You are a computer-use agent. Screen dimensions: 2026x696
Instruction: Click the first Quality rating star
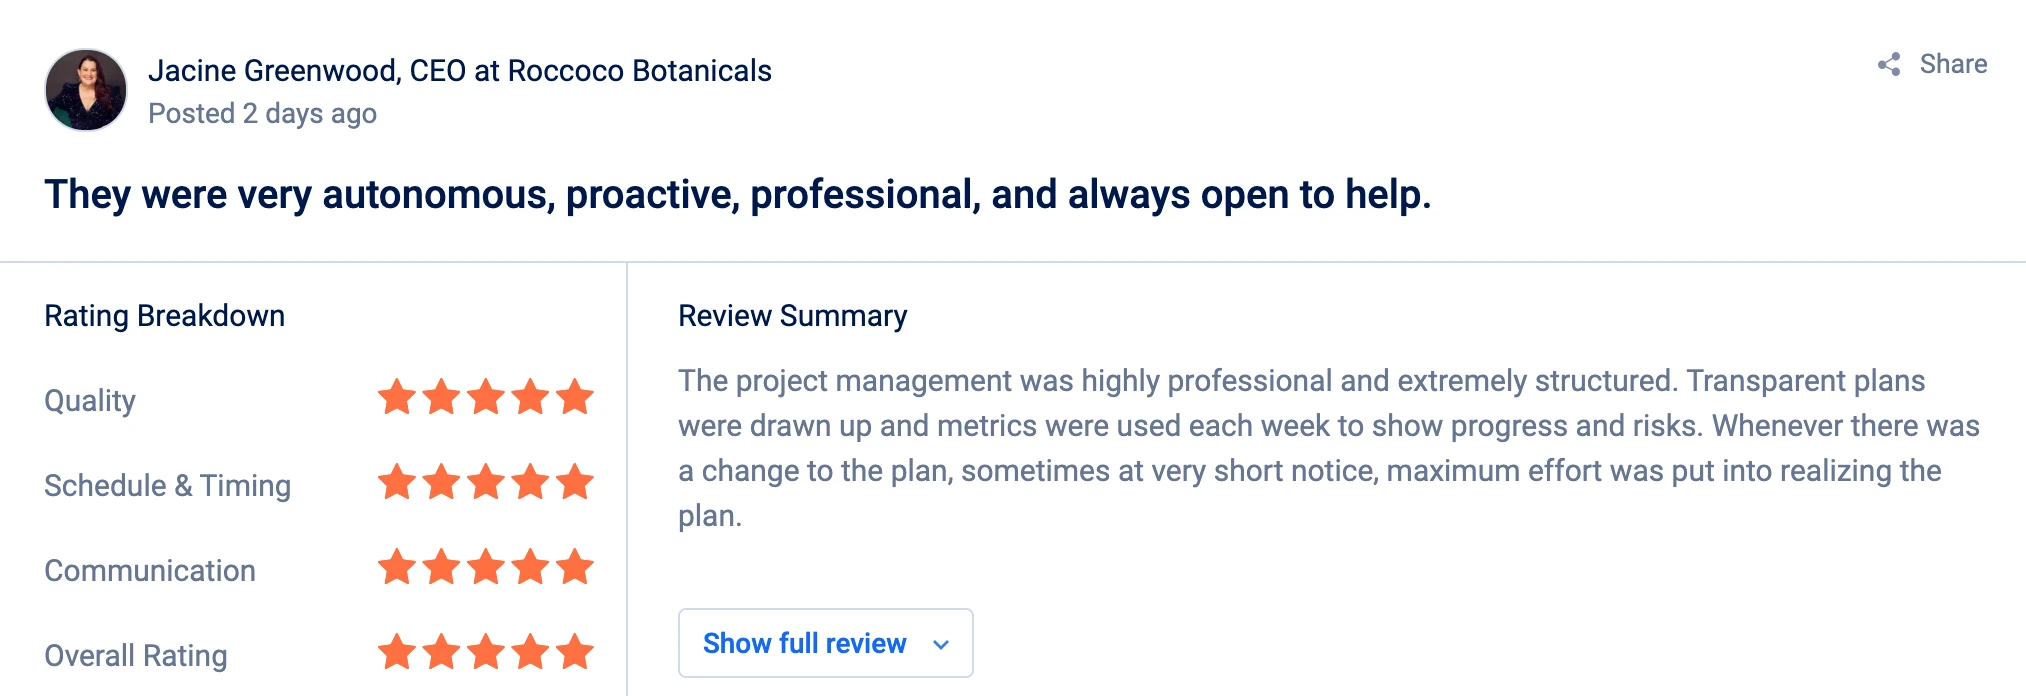(x=397, y=397)
